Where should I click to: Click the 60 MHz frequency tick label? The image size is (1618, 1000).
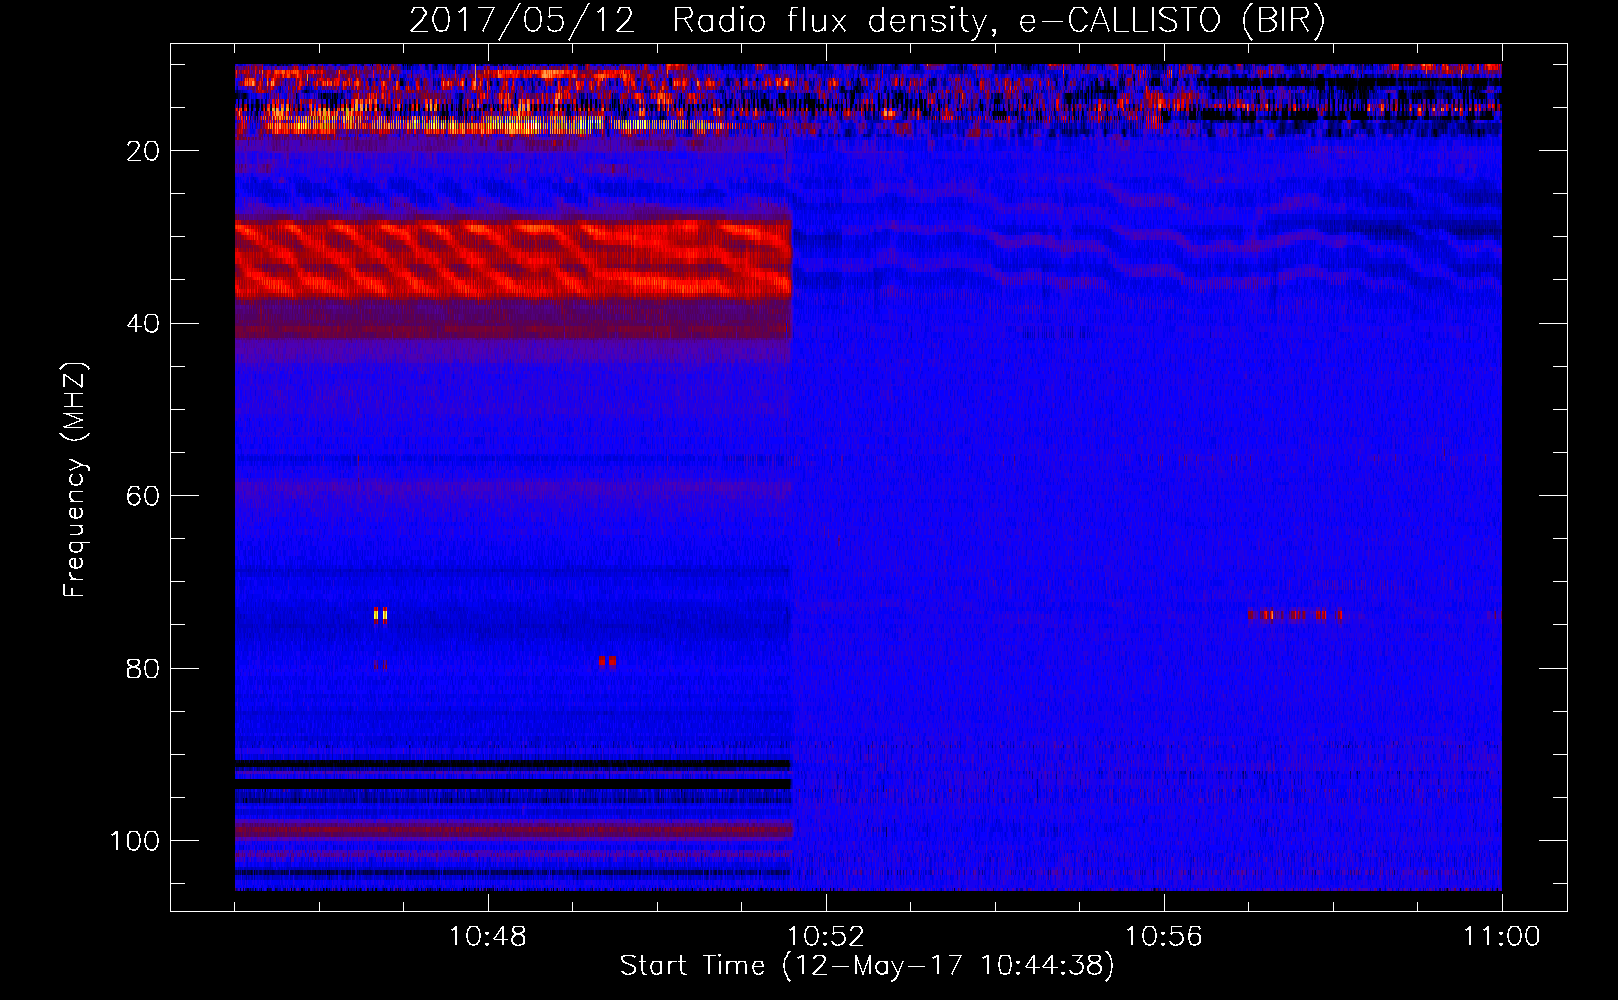pos(144,496)
